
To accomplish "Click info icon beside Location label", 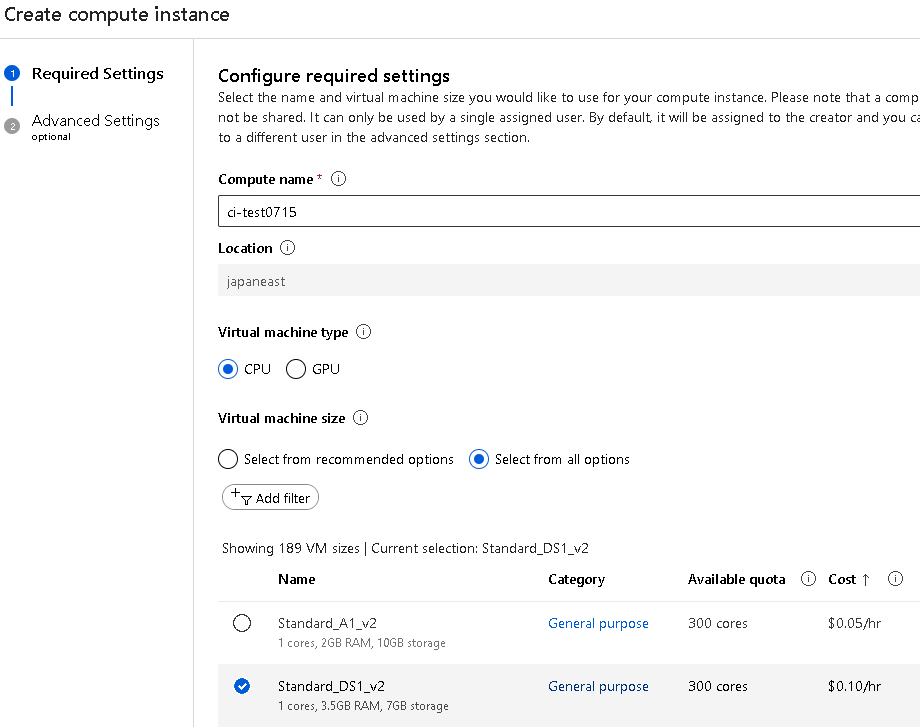I will [x=288, y=248].
